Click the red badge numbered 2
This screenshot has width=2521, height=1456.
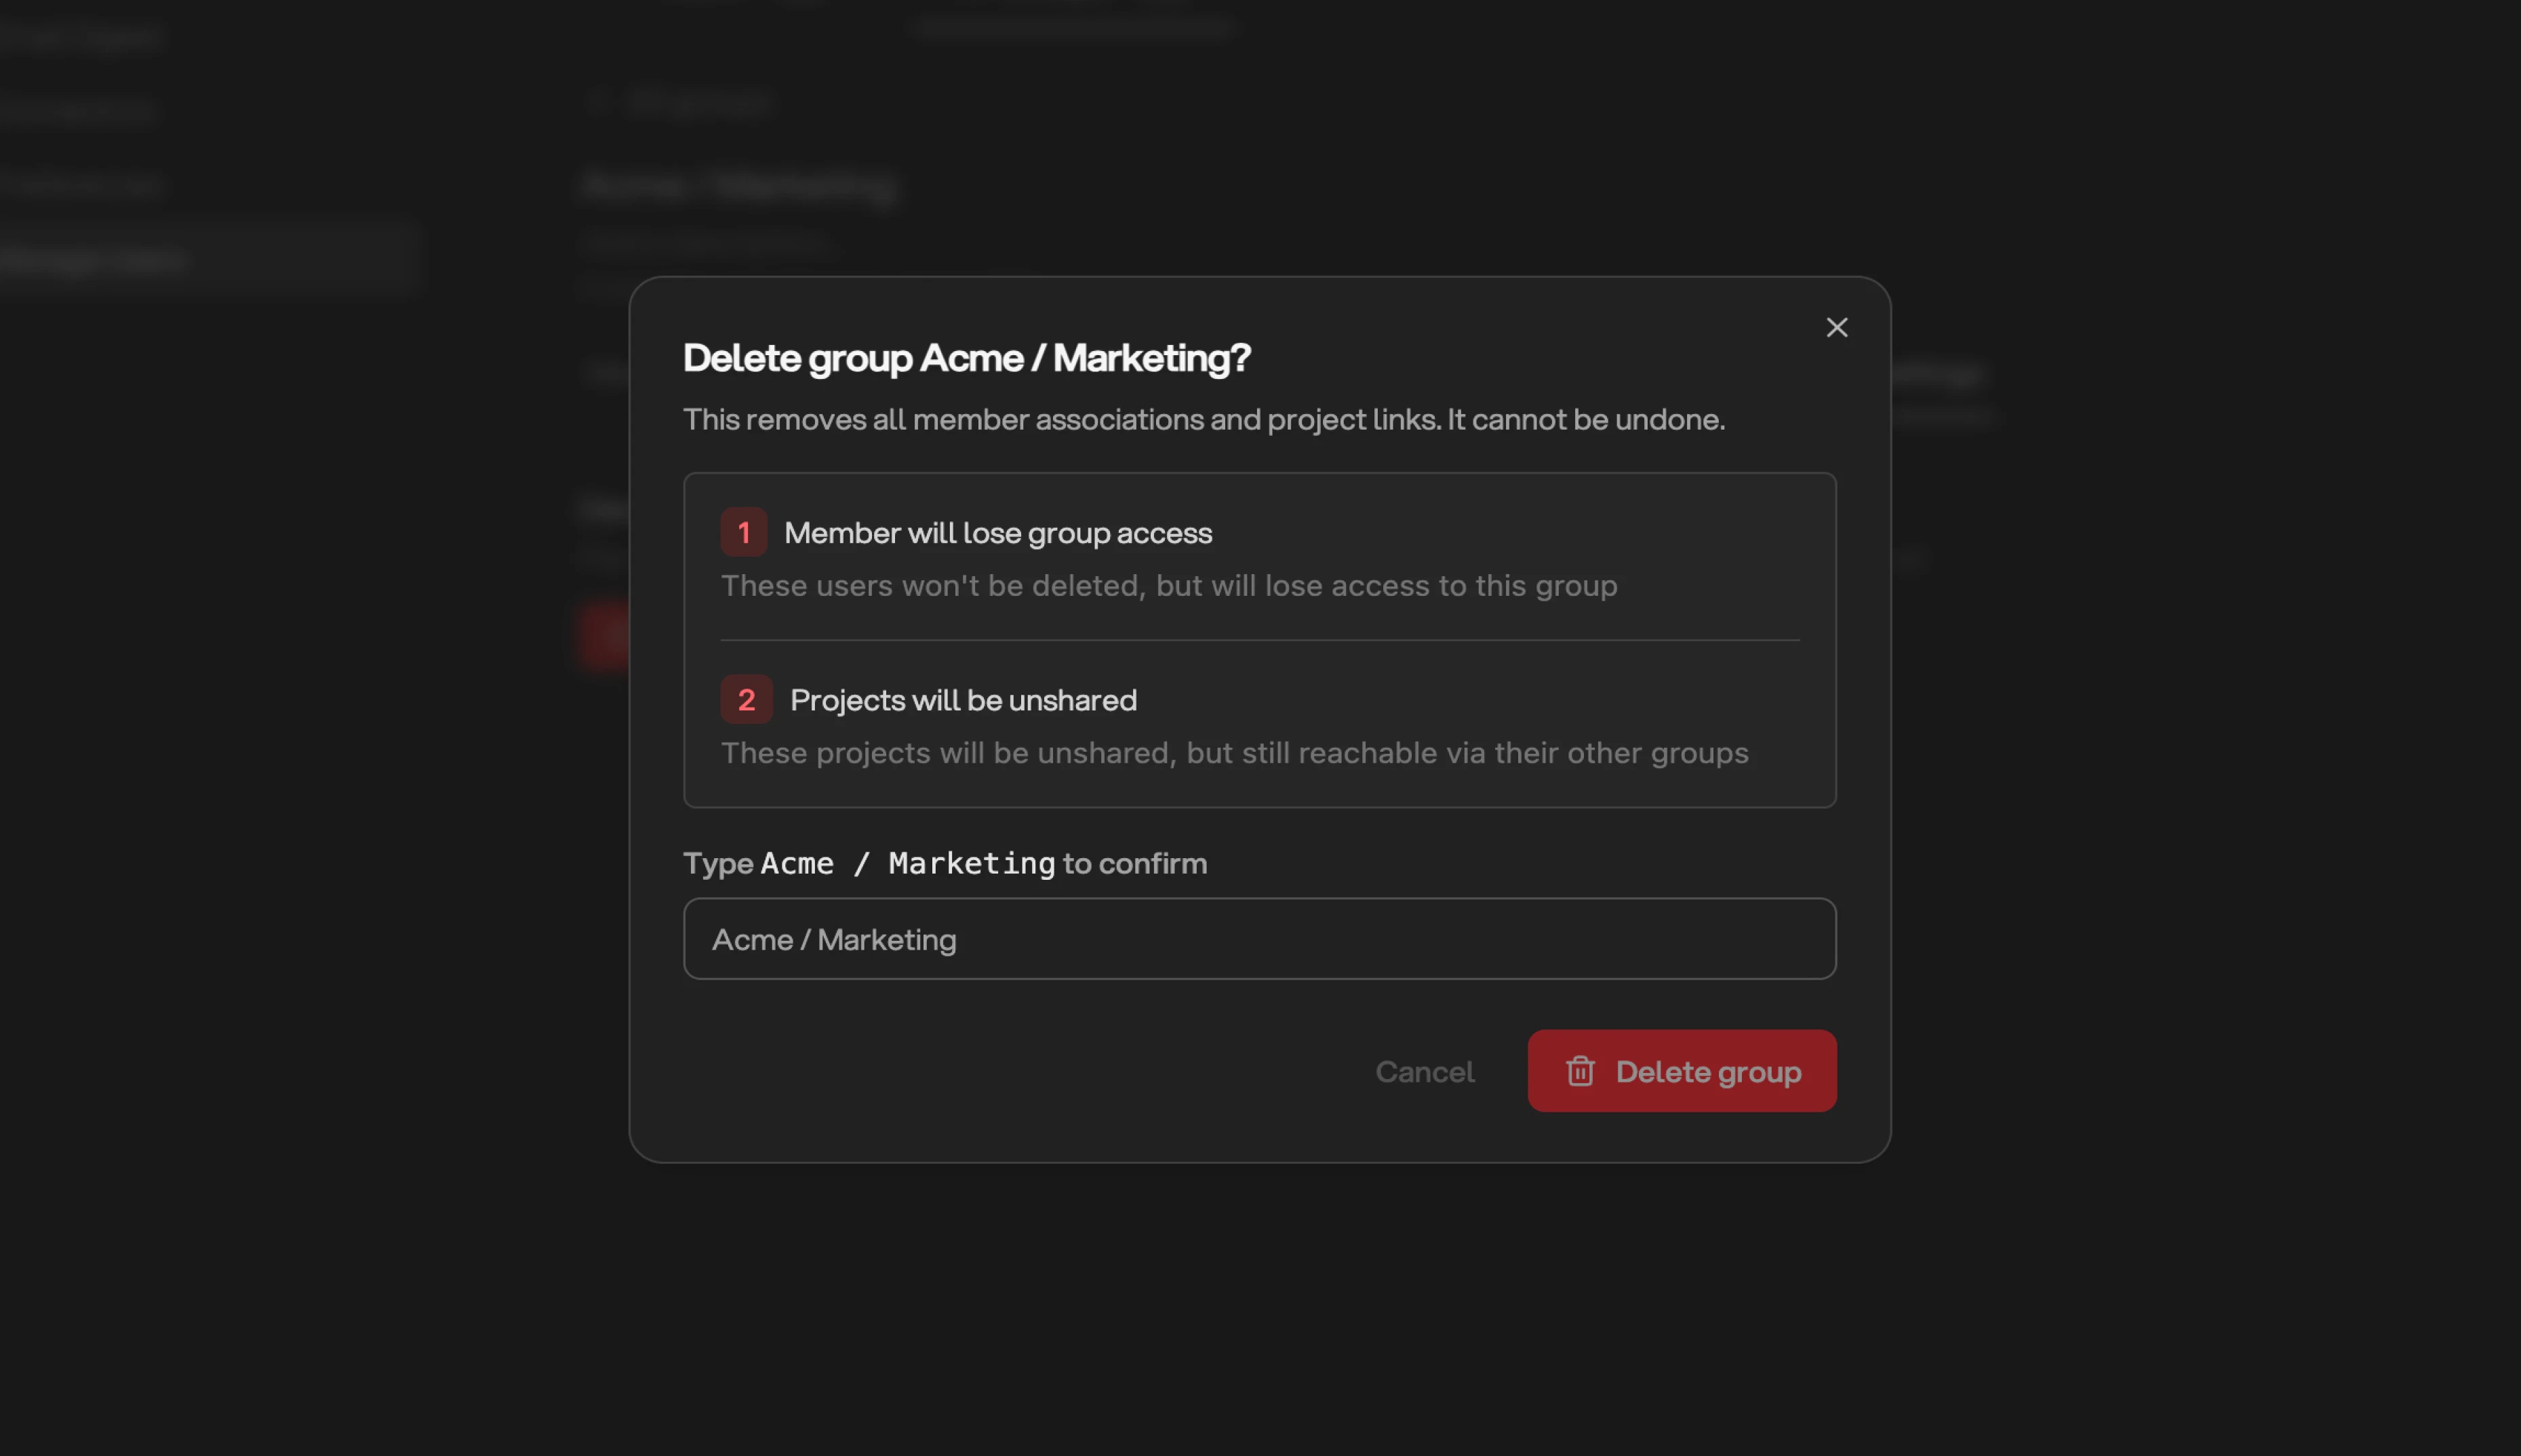[x=746, y=700]
